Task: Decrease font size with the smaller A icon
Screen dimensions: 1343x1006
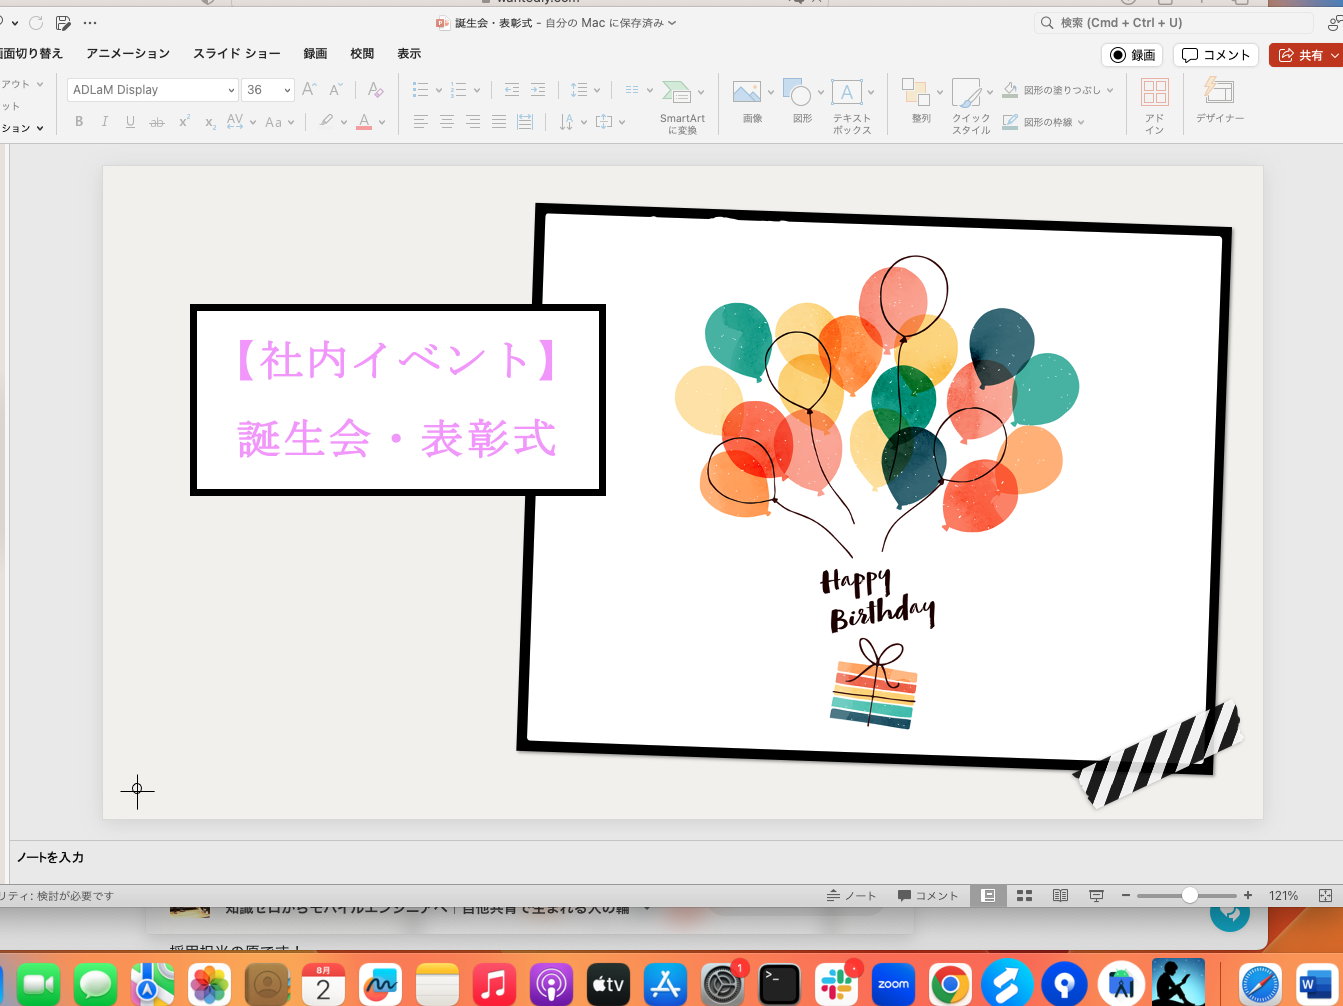Action: click(x=336, y=89)
